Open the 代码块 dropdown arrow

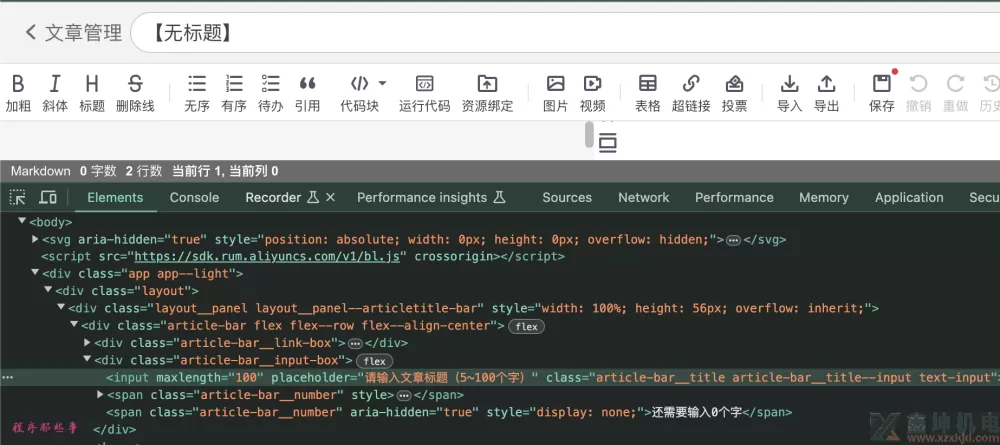click(382, 84)
